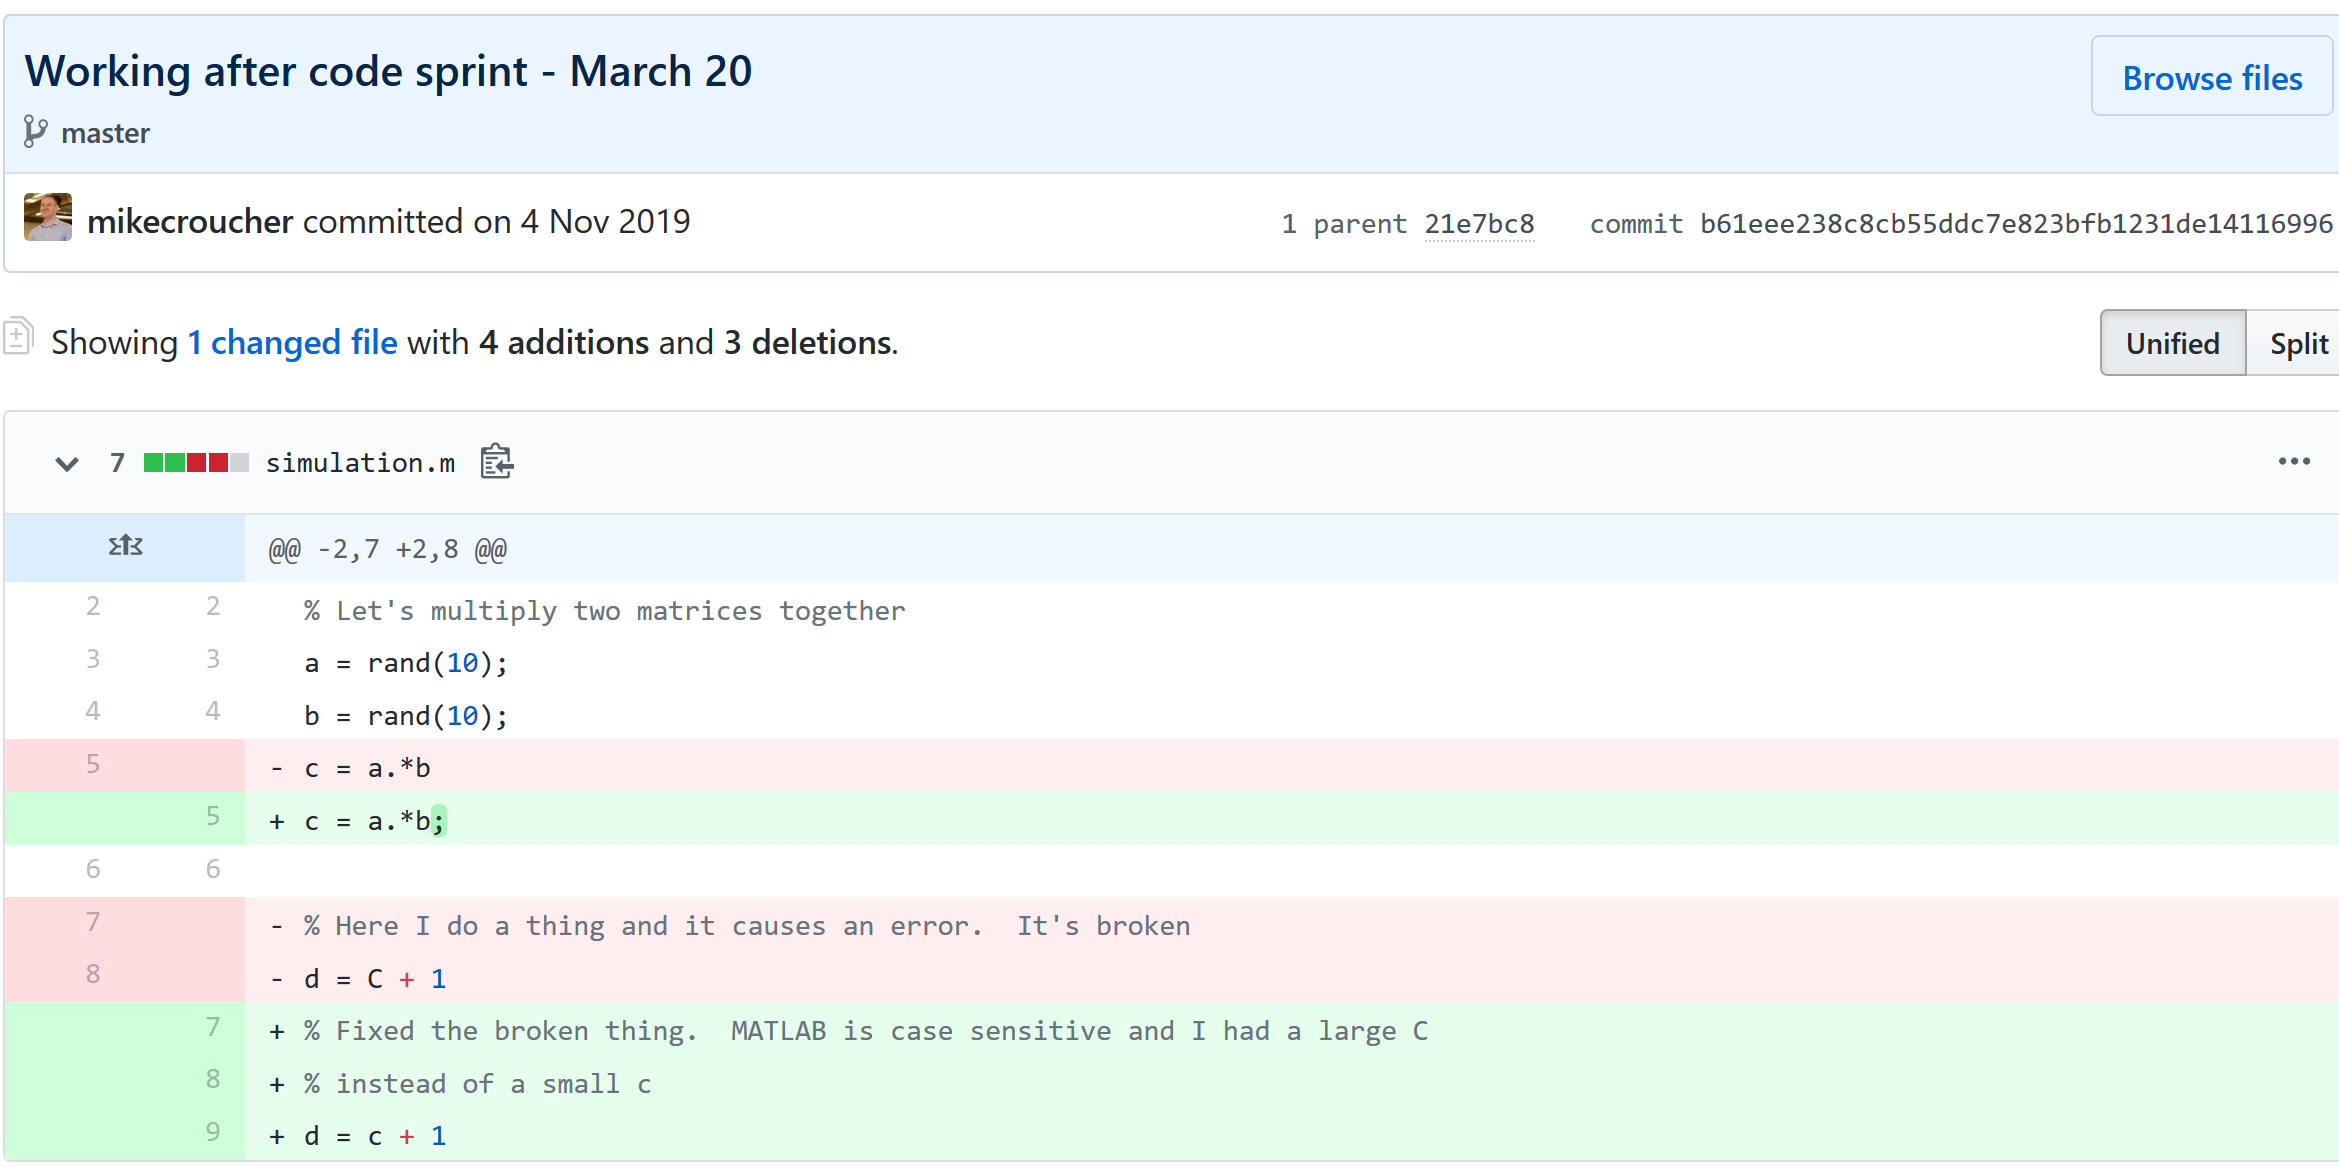
Task: Follow the 1 changed file link
Action: point(292,343)
